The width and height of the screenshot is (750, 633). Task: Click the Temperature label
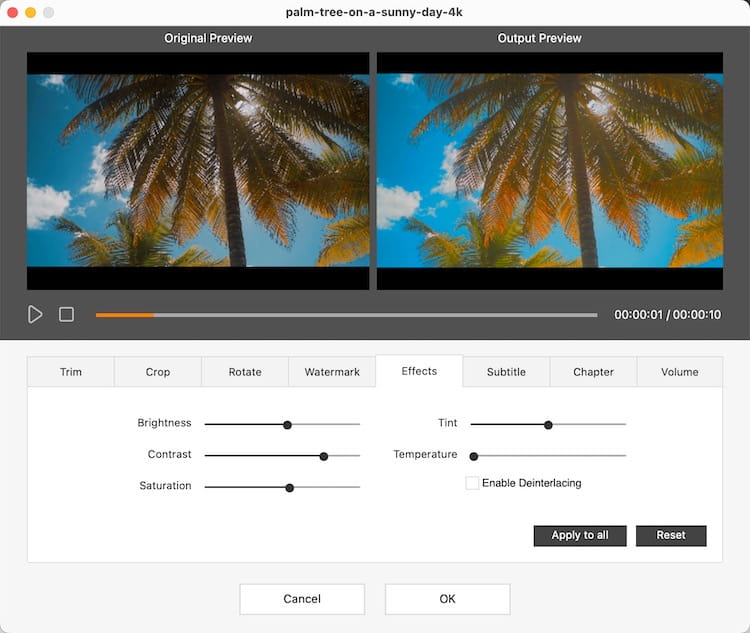coord(425,455)
